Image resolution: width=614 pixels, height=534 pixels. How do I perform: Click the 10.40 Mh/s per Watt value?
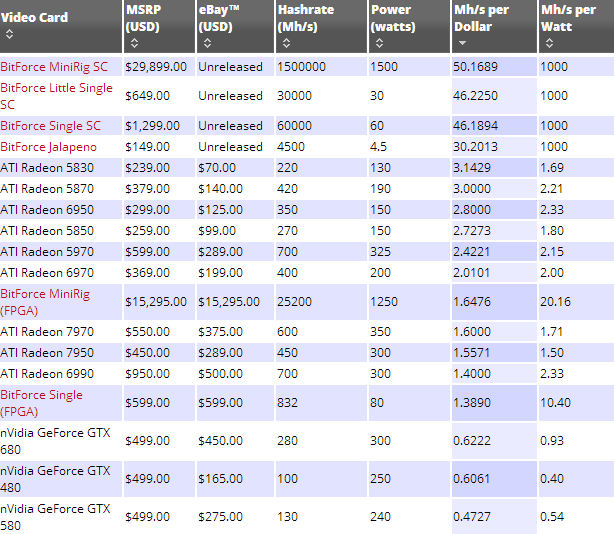(x=555, y=403)
